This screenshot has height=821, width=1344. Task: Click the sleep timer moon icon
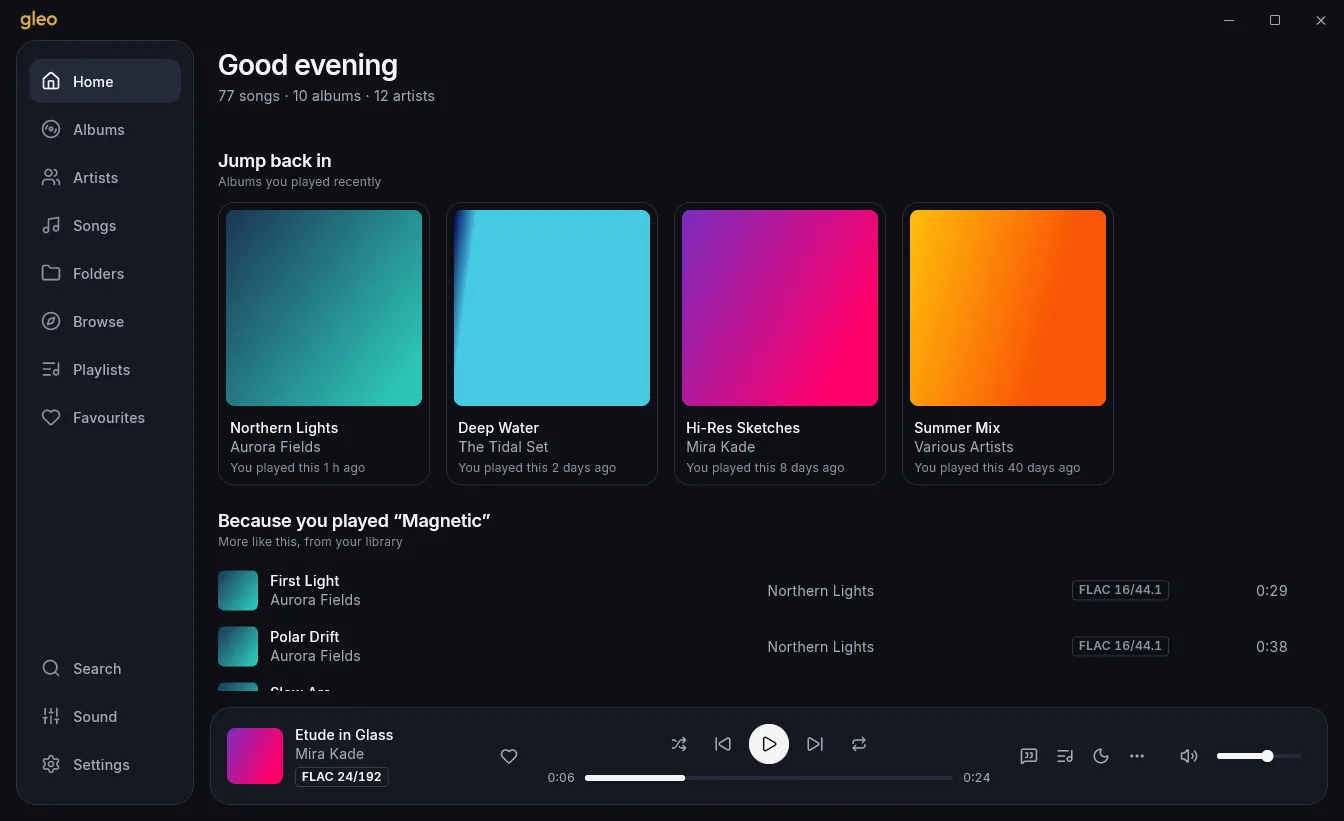[x=1101, y=756]
